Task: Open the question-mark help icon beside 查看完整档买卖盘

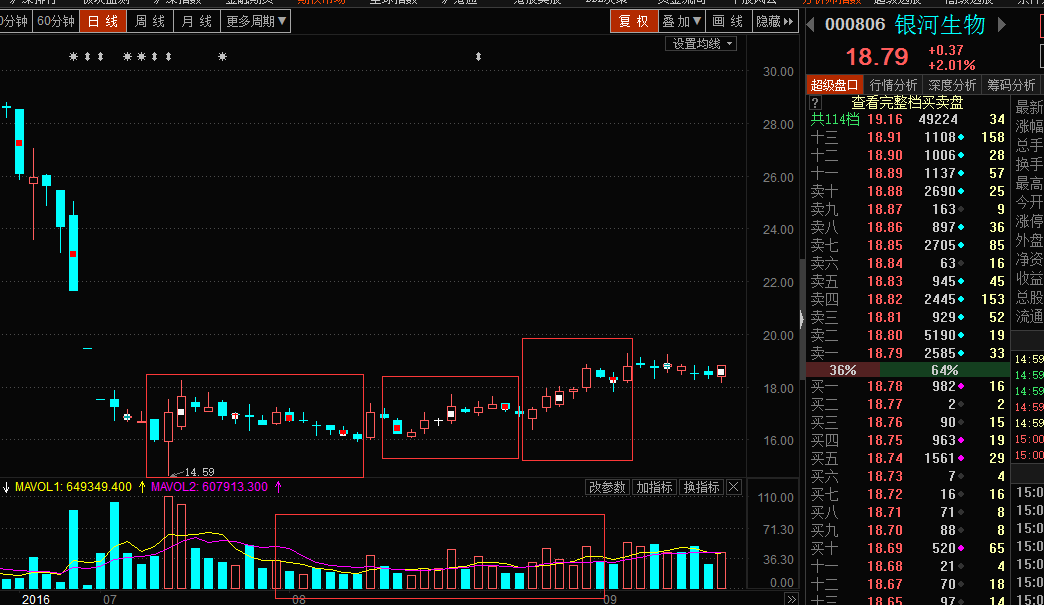Action: tap(815, 102)
